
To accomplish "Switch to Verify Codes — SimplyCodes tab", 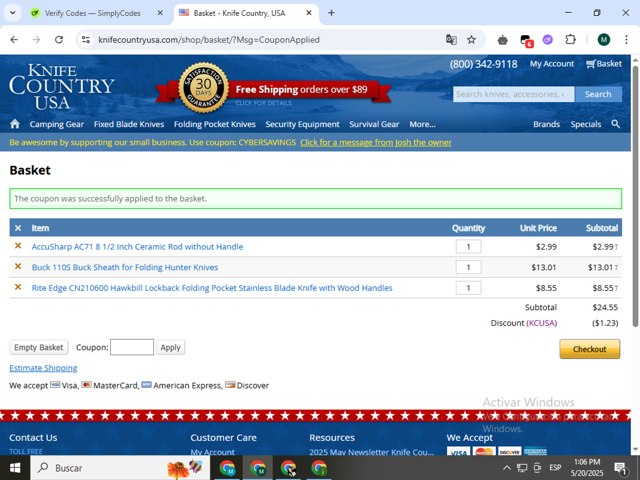I will coord(93,13).
